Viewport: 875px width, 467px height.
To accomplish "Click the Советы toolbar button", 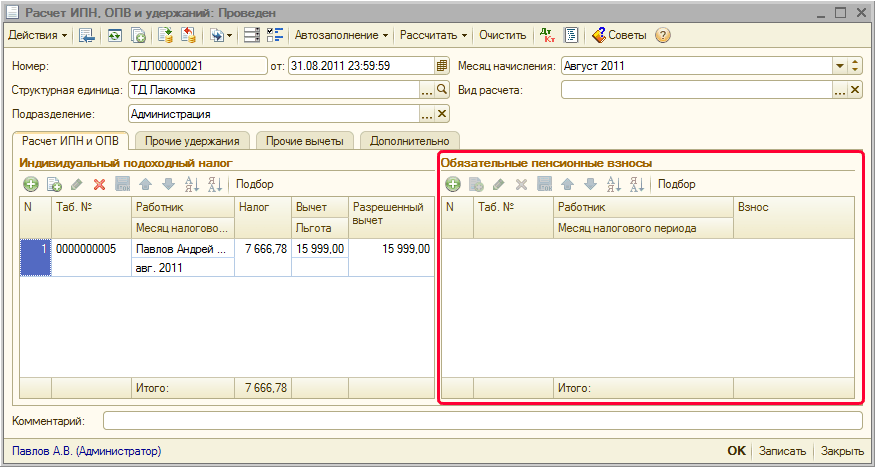I will [618, 35].
